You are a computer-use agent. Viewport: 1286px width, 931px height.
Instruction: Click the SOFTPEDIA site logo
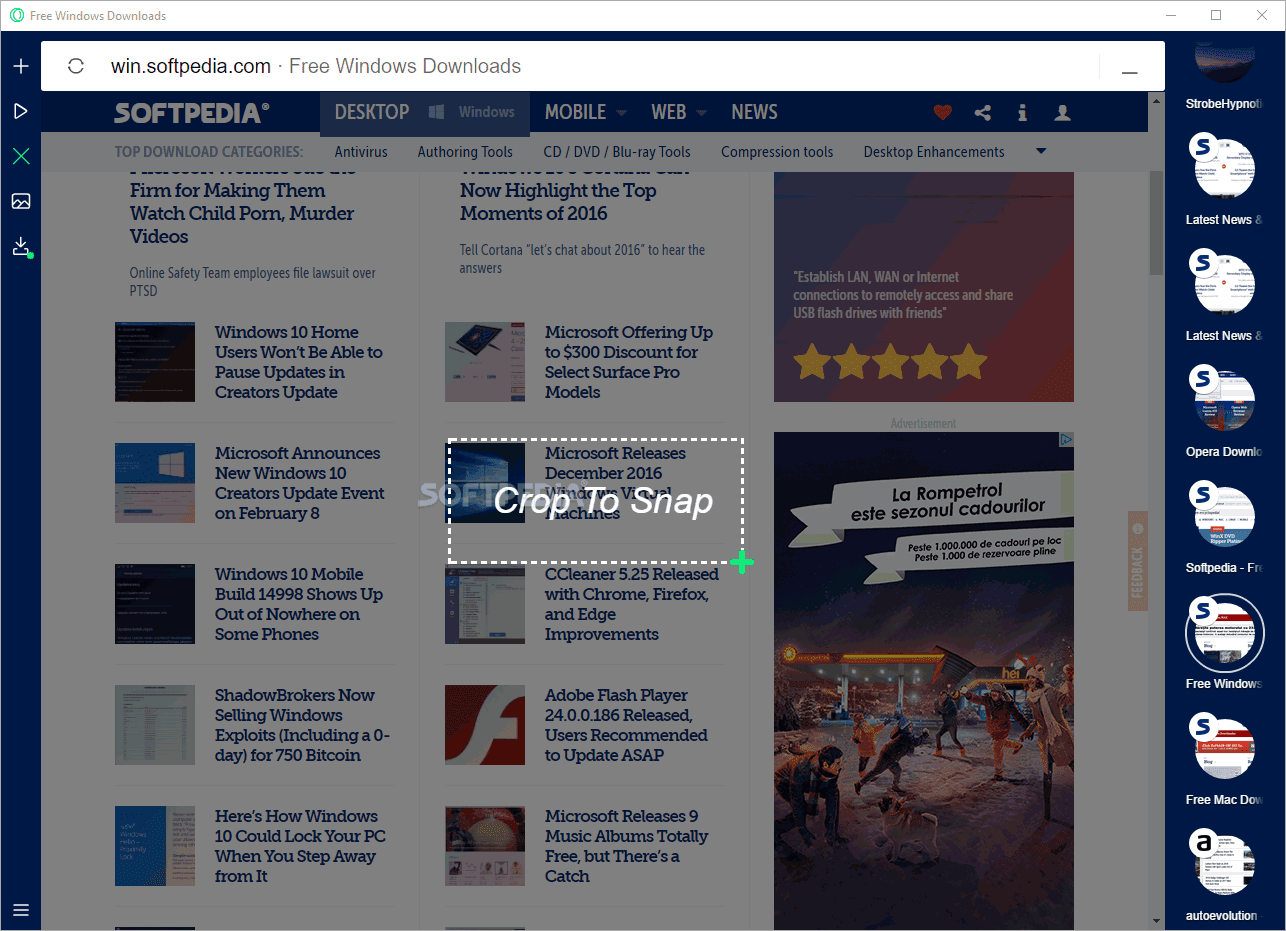(x=192, y=112)
